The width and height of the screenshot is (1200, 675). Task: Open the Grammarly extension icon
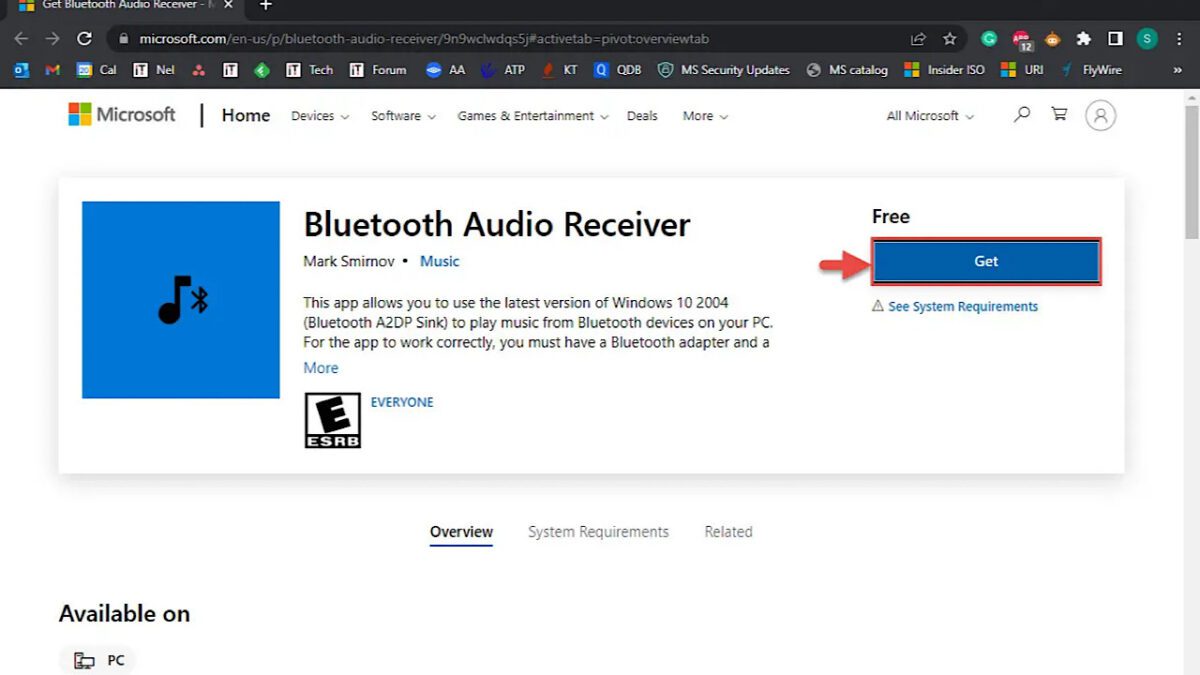tap(989, 39)
